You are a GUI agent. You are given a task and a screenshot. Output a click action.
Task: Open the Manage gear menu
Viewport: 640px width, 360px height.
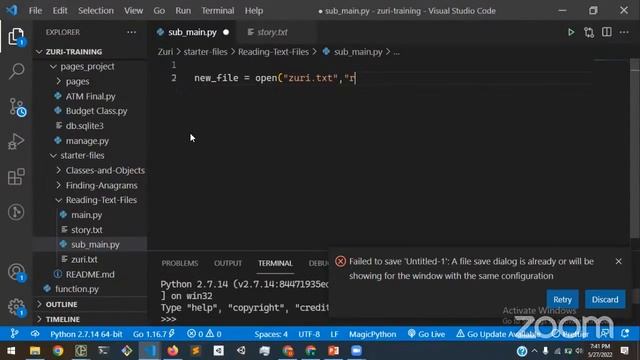coord(17,307)
